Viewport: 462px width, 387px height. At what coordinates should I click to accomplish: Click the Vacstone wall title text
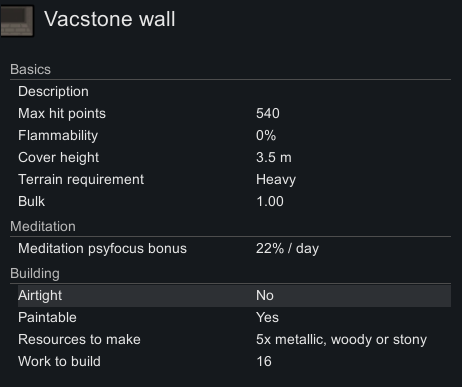110,19
